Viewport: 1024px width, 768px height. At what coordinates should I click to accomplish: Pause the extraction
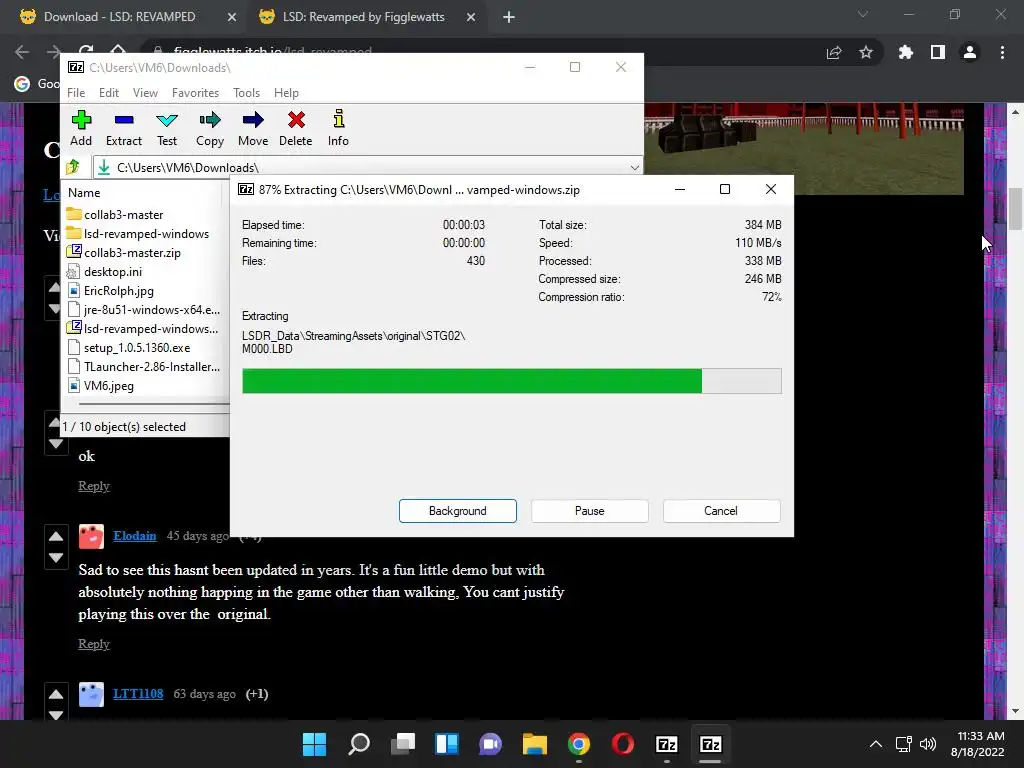pos(590,511)
